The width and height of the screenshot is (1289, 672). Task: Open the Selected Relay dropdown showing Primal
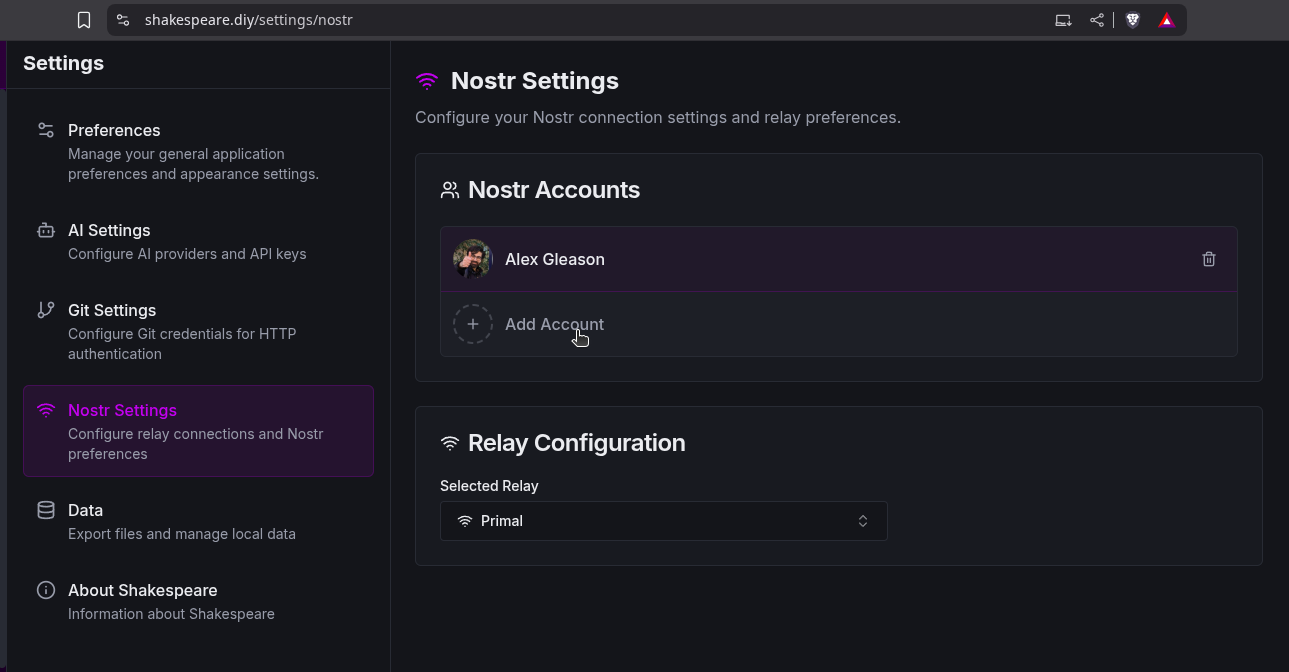(x=664, y=521)
